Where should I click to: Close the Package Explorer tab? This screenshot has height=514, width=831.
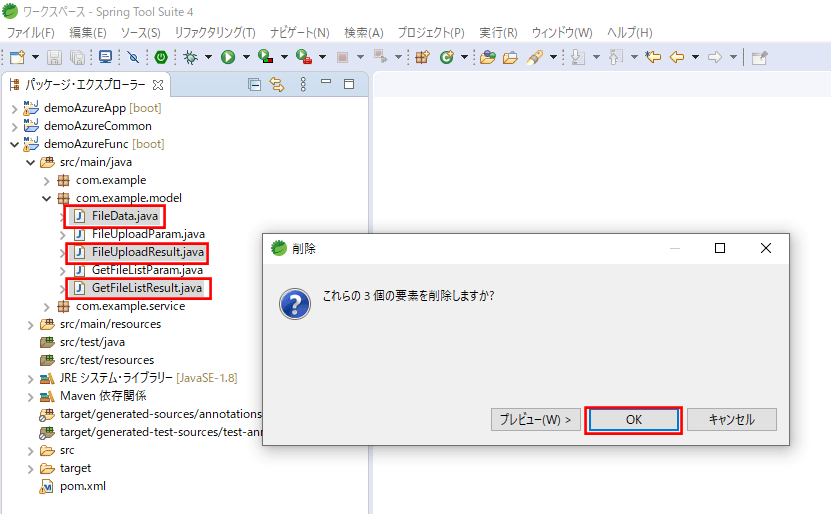158,85
